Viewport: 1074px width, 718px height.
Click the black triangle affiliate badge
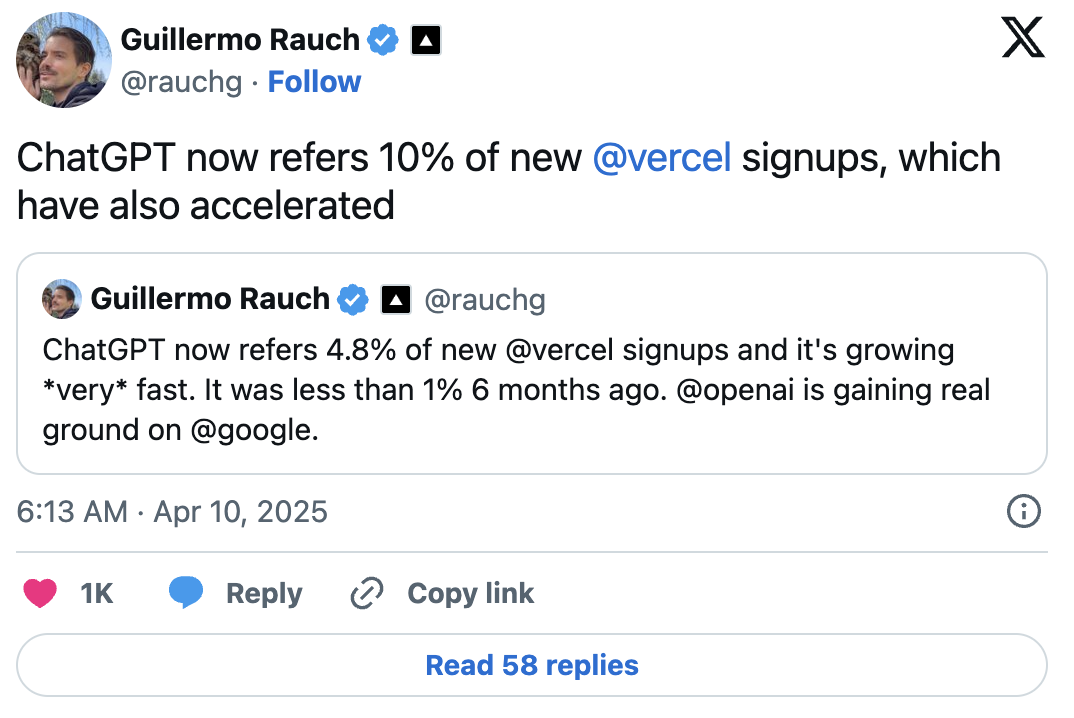point(424,40)
